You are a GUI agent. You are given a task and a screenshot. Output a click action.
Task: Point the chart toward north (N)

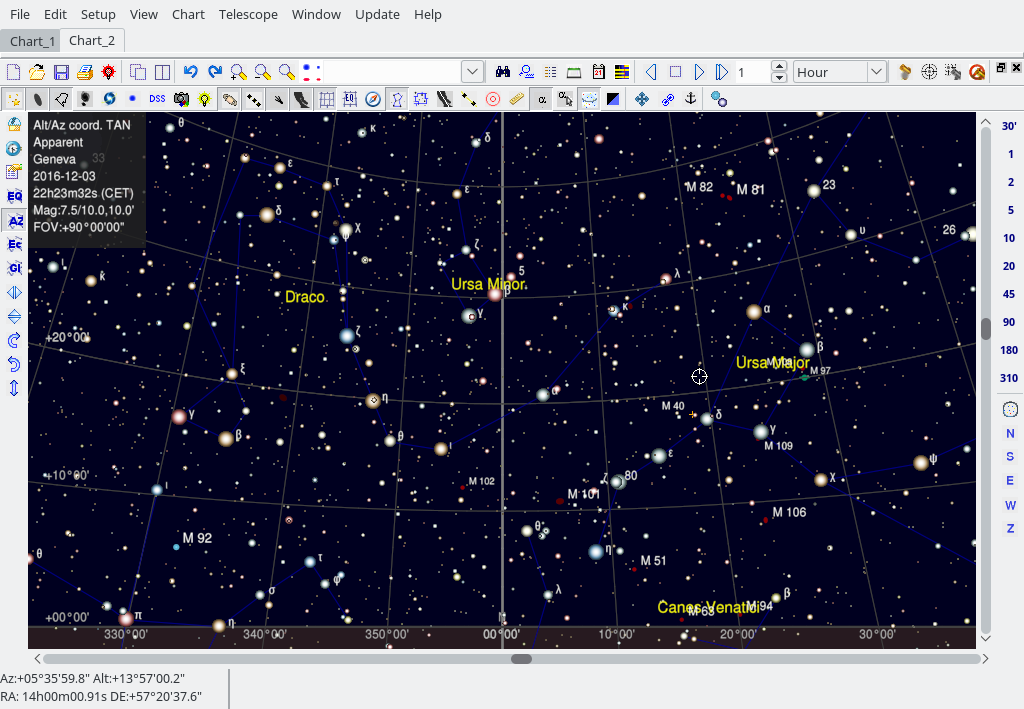1010,433
